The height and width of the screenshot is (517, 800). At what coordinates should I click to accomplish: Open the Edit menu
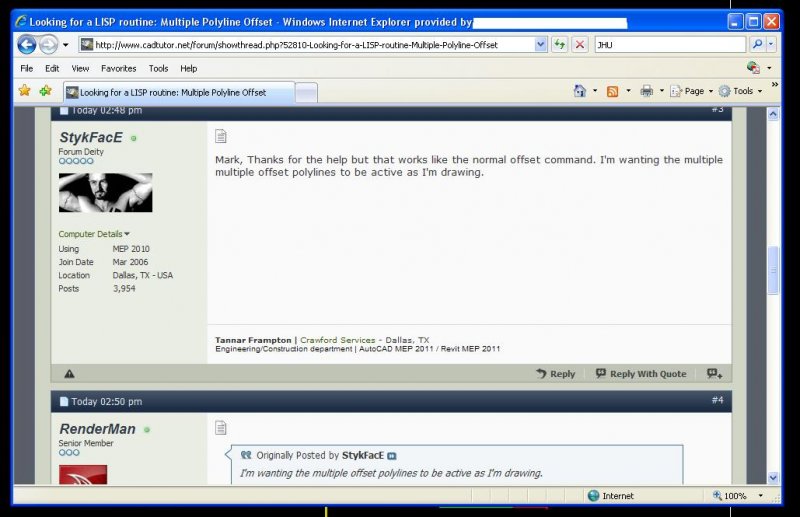pyautogui.click(x=52, y=68)
